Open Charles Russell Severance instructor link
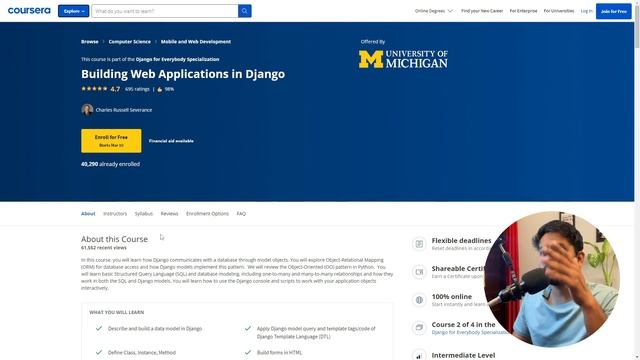Viewport: 640px width, 360px height. pos(124,110)
